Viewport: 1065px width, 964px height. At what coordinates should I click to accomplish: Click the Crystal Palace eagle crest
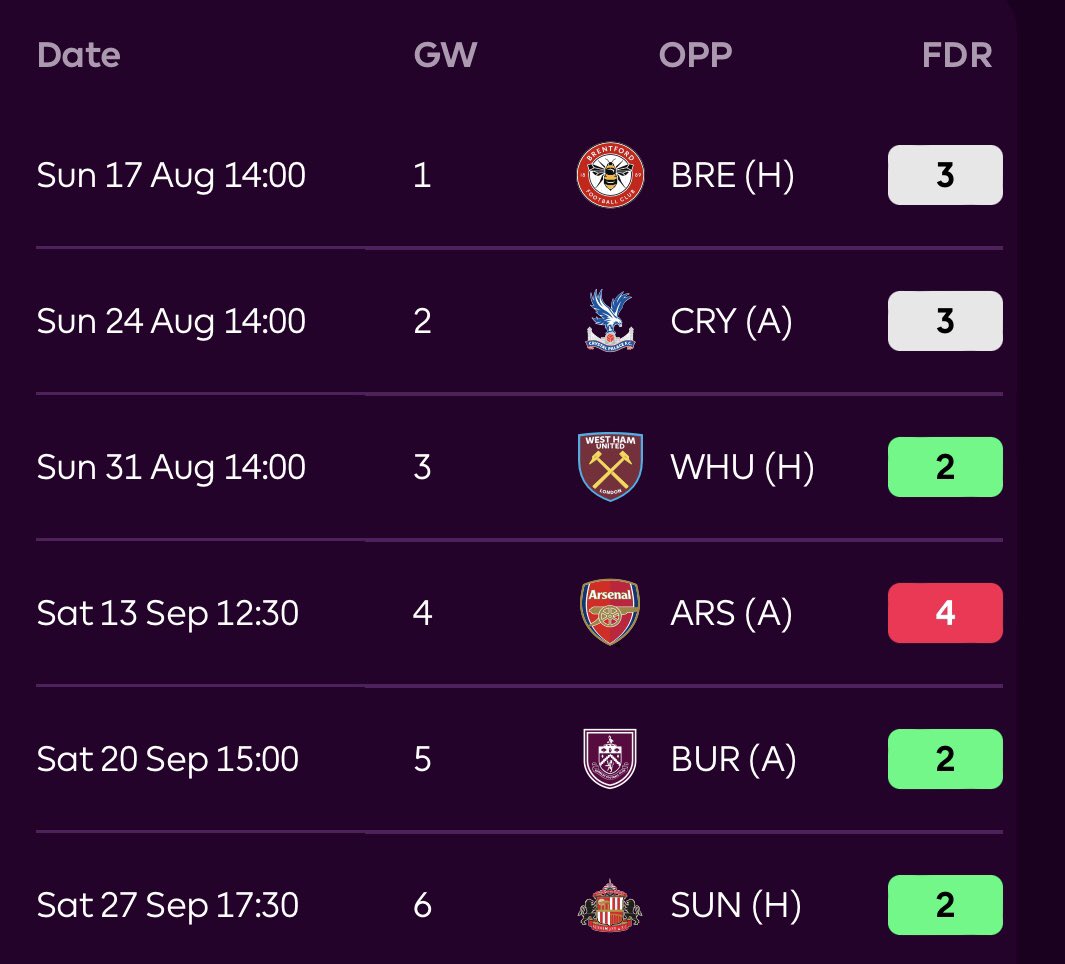(610, 321)
